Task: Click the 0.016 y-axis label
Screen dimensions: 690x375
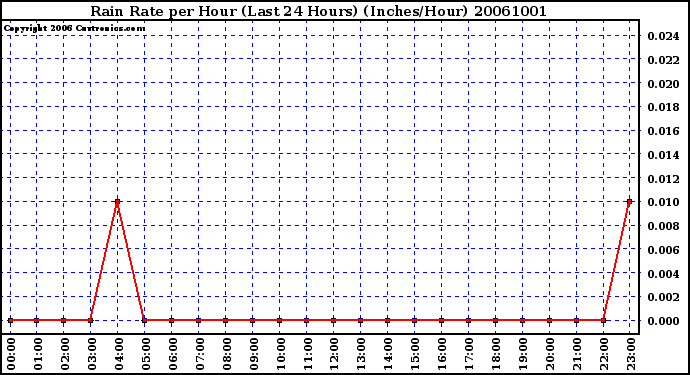Action: point(663,131)
